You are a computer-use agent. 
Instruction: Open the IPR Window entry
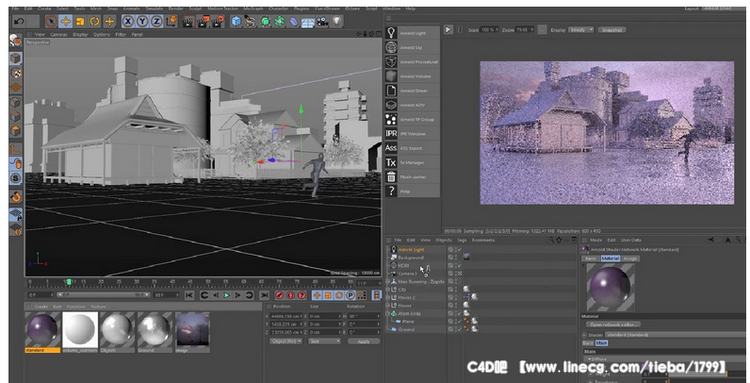(x=412, y=133)
